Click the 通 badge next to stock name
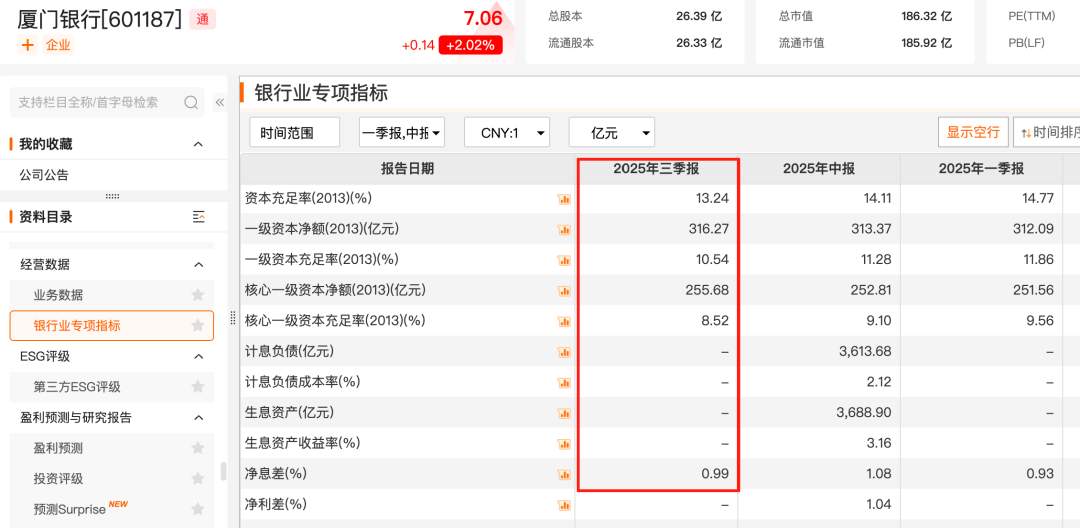 click(202, 19)
